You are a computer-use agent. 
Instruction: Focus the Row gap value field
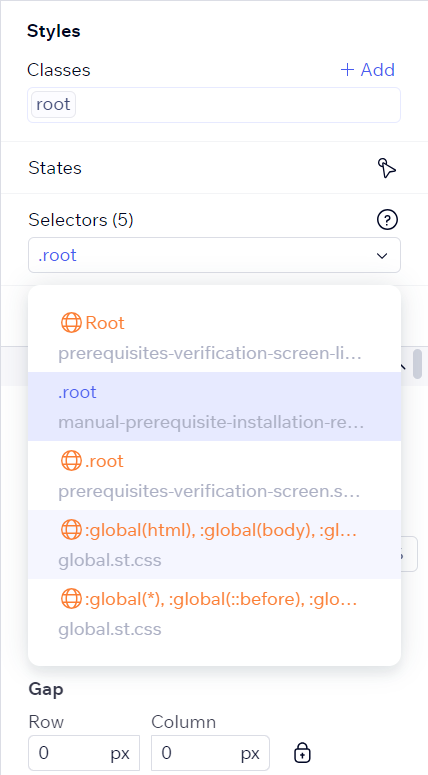pos(84,753)
